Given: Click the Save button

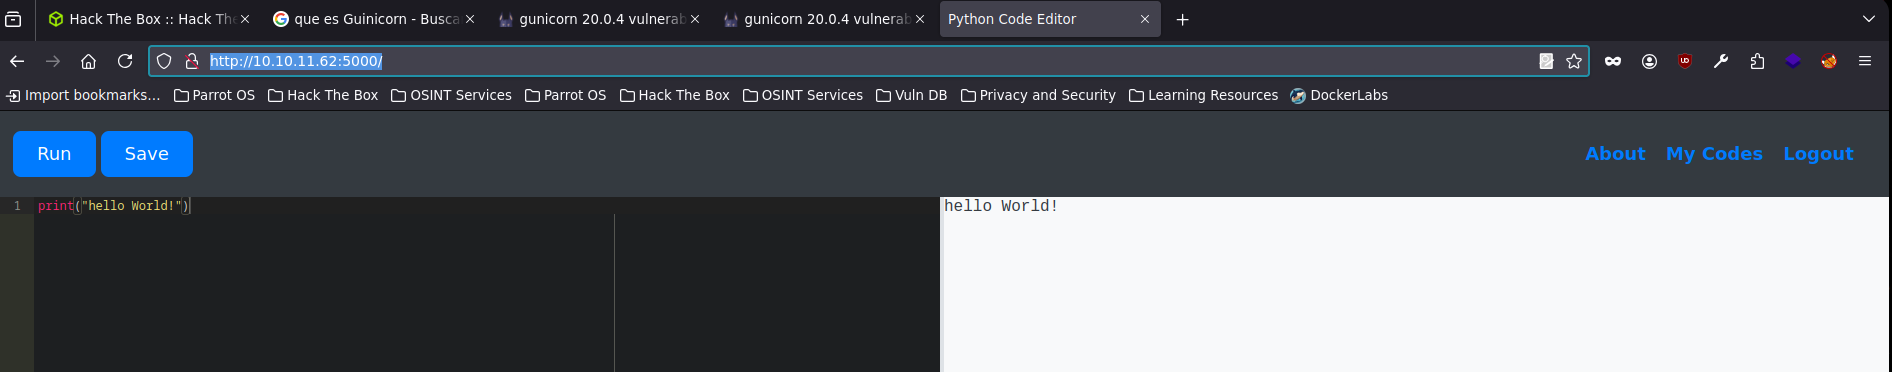Looking at the screenshot, I should [x=147, y=154].
